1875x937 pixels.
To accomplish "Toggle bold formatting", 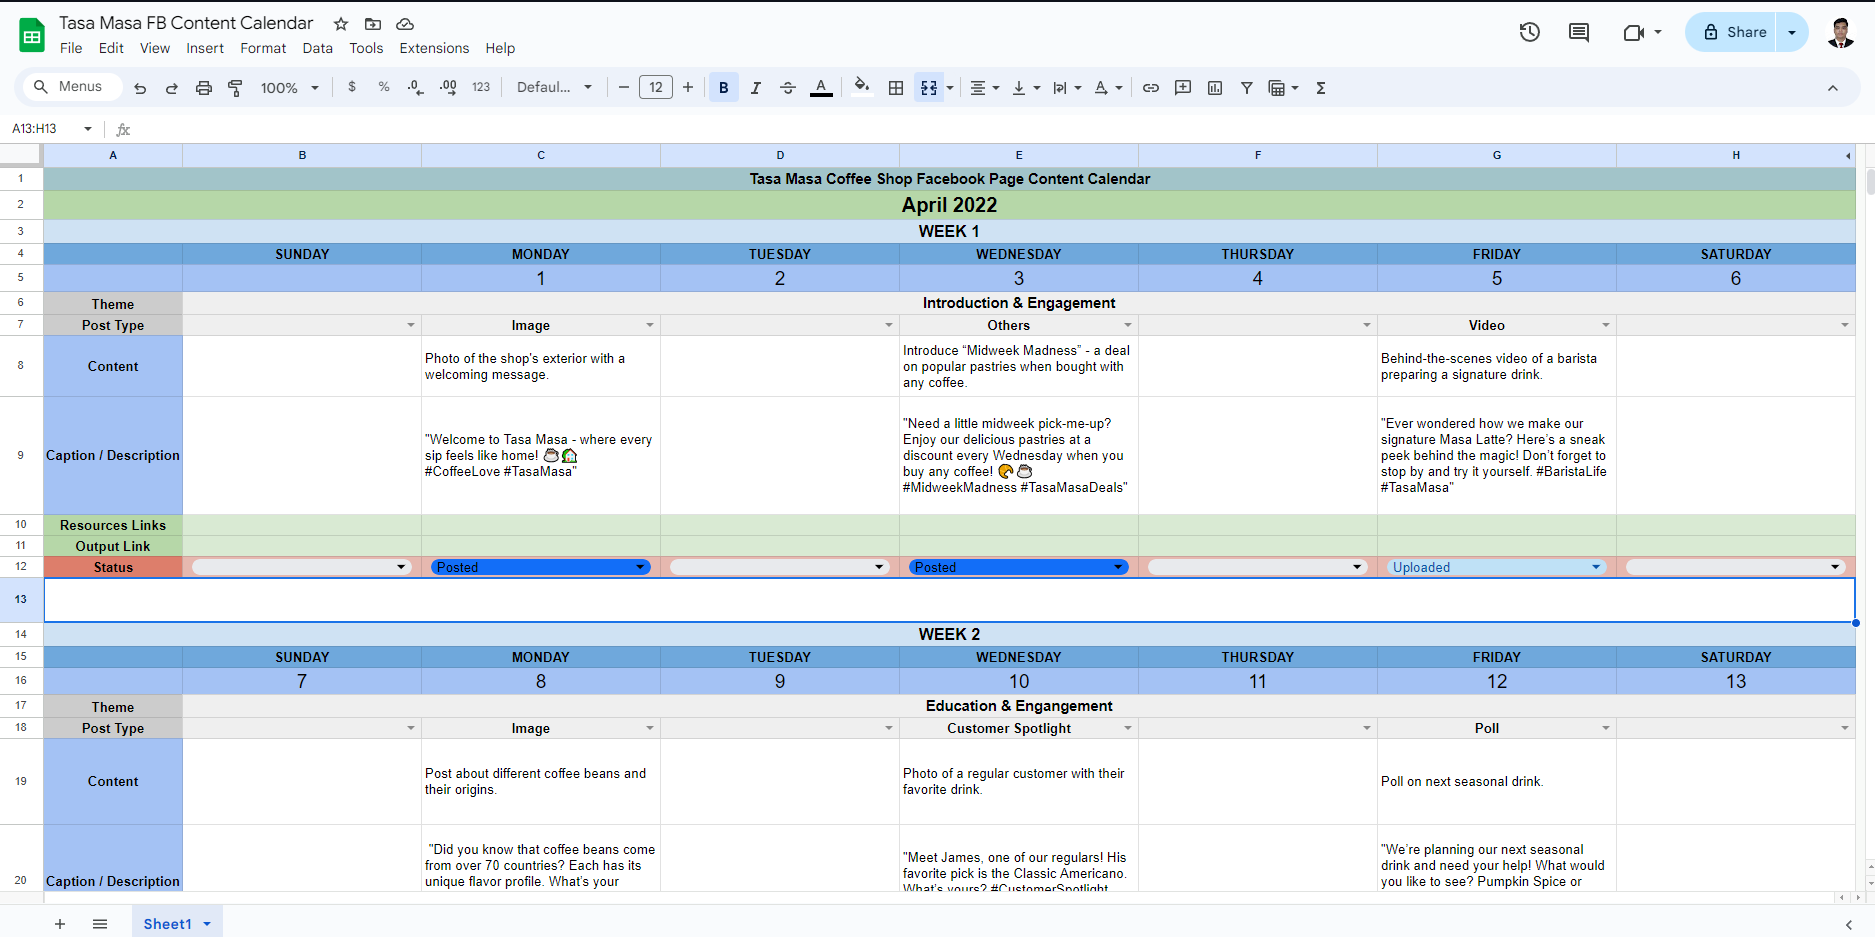I will (724, 88).
